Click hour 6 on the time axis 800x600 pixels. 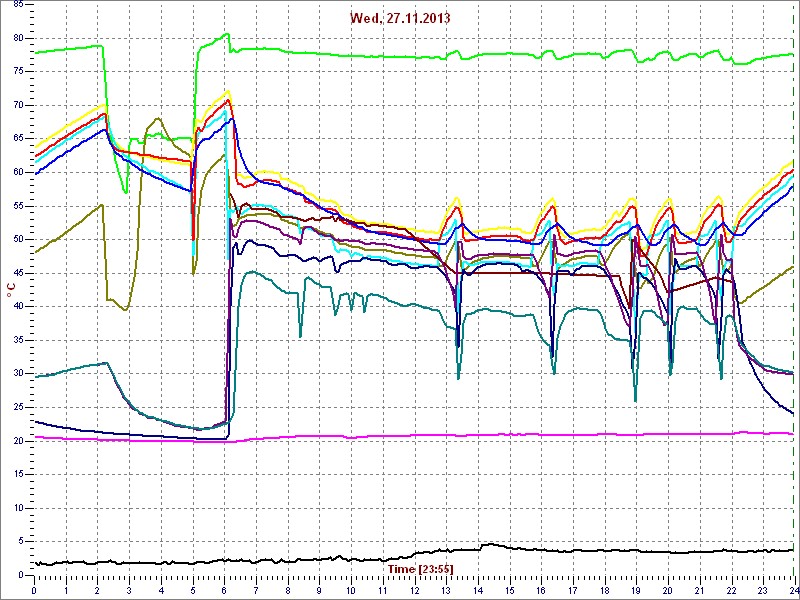224,590
